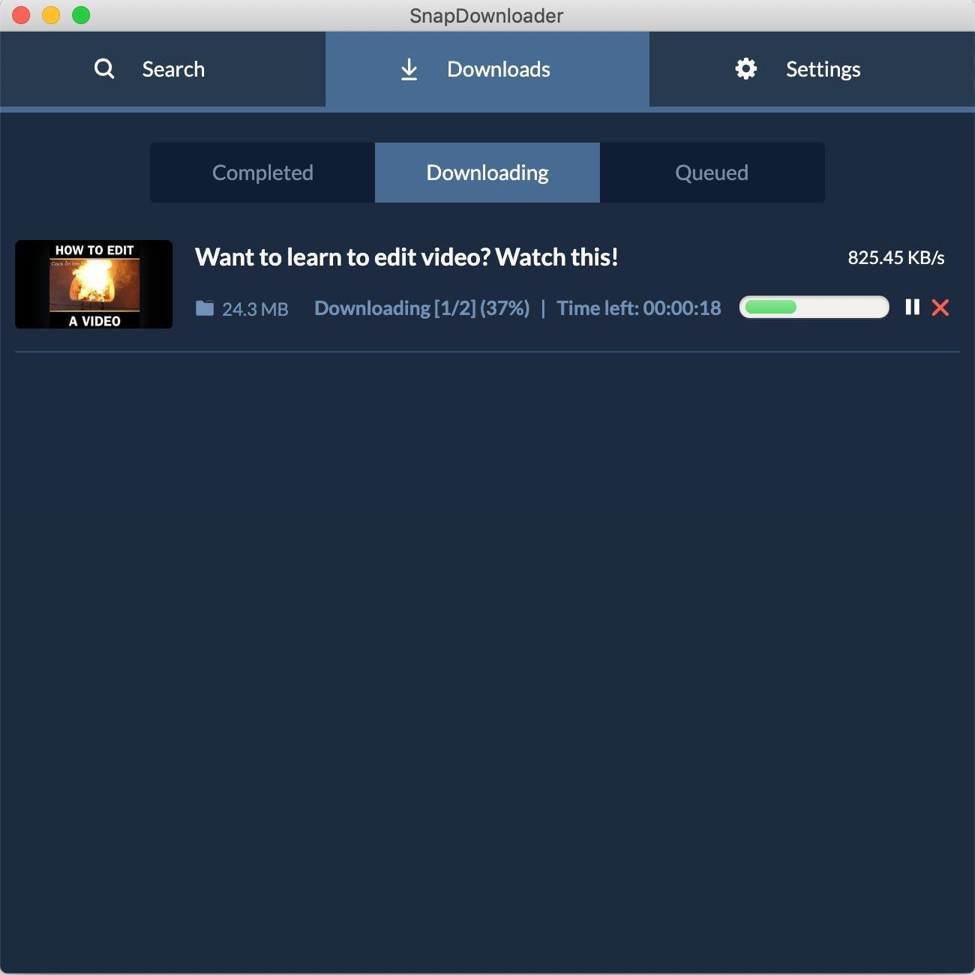The width and height of the screenshot is (975, 975).
Task: Show the Completed downloads list
Action: pyautogui.click(x=262, y=172)
